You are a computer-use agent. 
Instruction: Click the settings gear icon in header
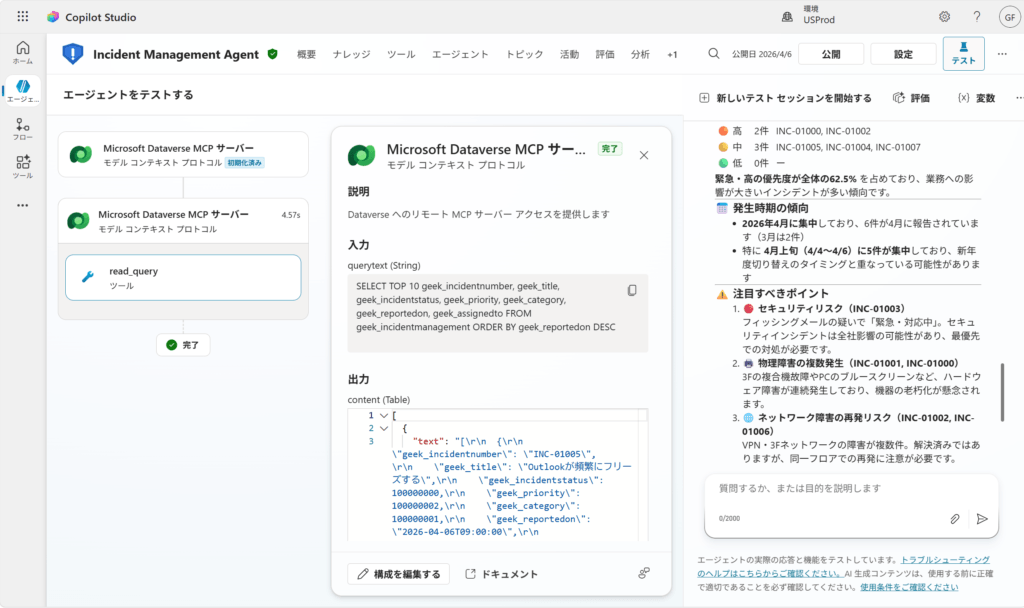click(x=944, y=17)
